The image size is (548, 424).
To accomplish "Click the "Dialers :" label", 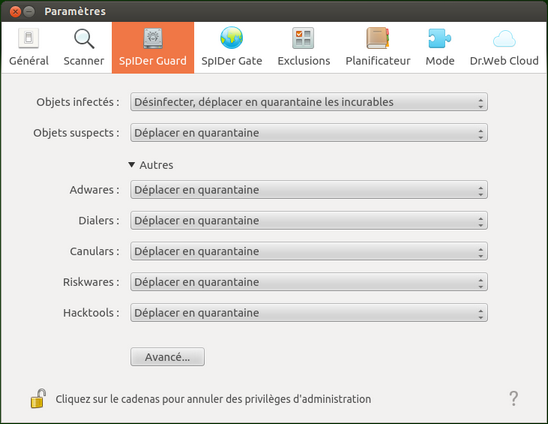I will [99, 221].
